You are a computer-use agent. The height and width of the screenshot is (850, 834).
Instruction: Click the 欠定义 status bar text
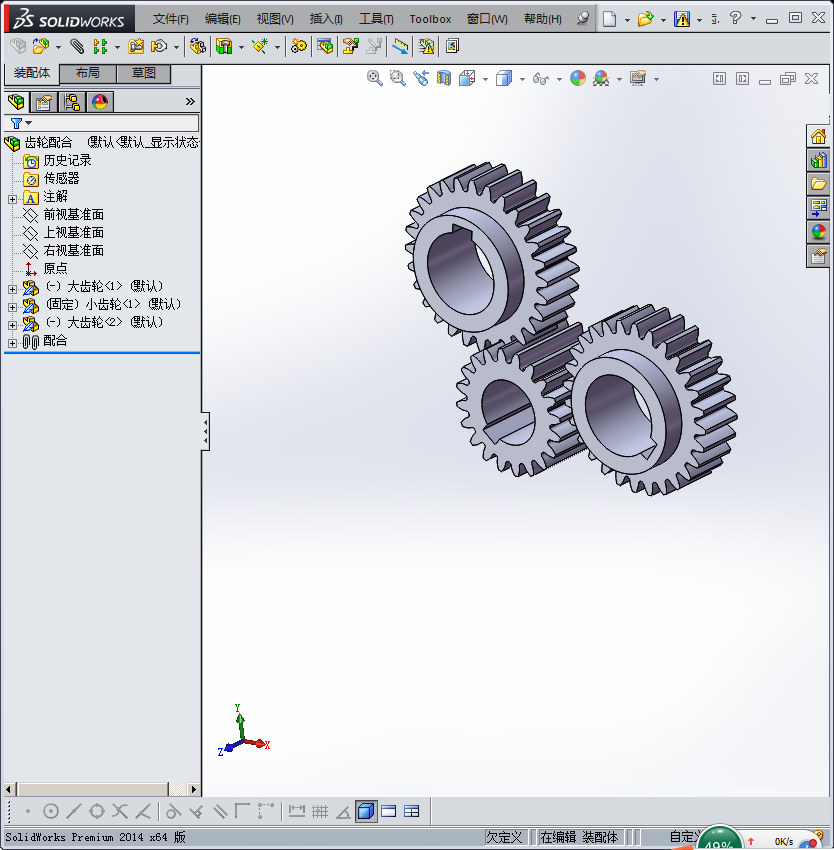(x=505, y=836)
